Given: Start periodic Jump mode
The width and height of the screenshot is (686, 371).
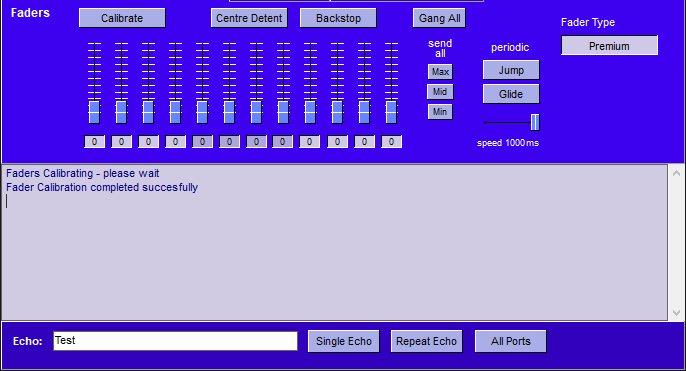Looking at the screenshot, I should pyautogui.click(x=511, y=70).
